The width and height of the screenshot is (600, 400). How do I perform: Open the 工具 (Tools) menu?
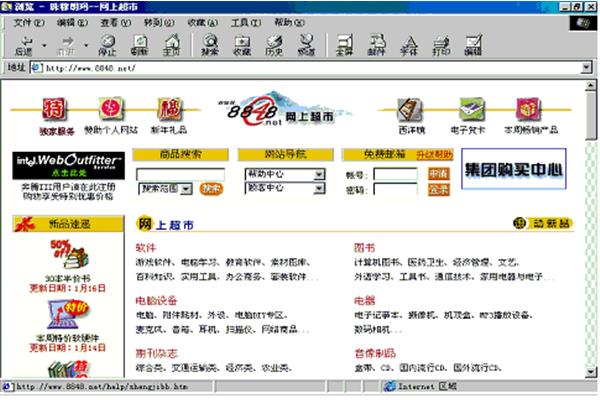(x=240, y=21)
